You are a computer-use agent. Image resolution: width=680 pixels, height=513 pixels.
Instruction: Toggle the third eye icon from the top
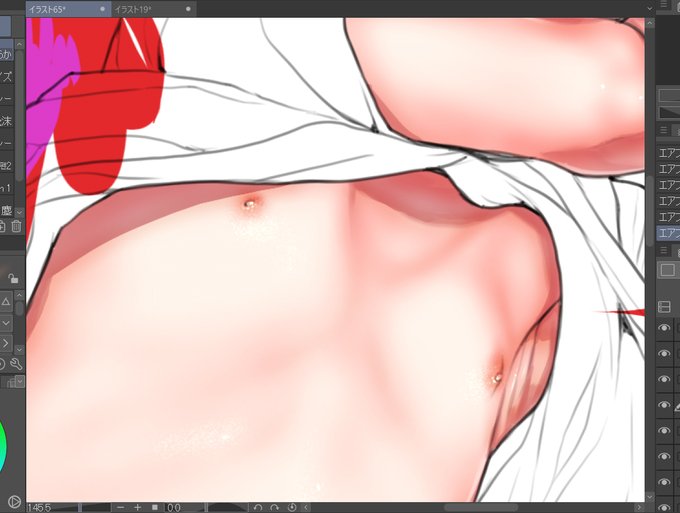[x=664, y=379]
